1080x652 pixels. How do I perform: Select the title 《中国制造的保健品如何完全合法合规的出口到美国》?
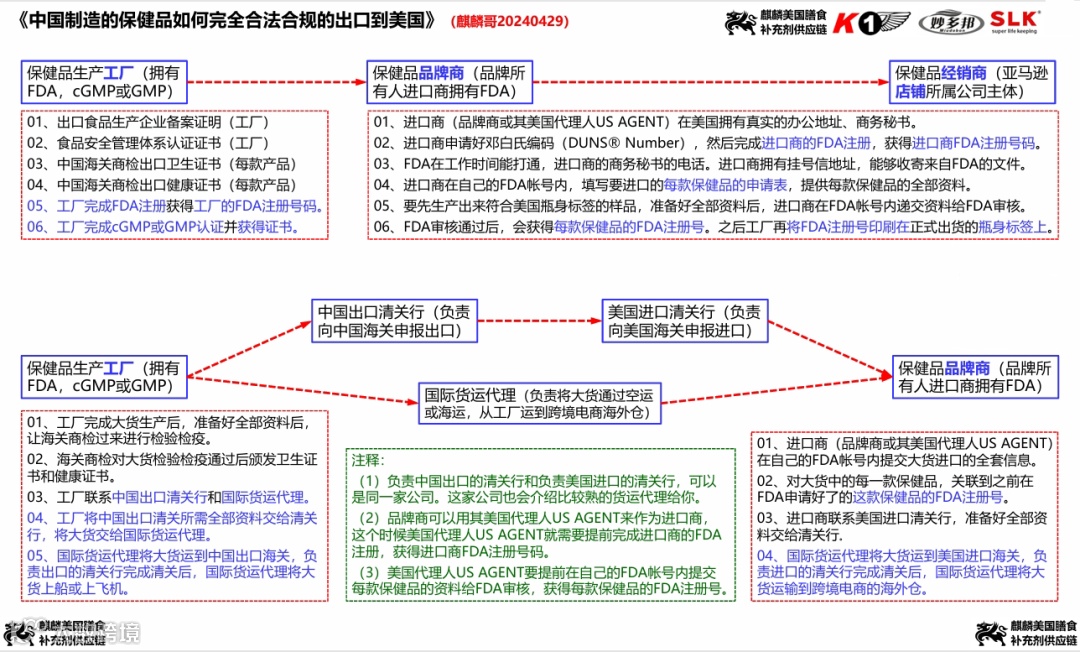(227, 21)
